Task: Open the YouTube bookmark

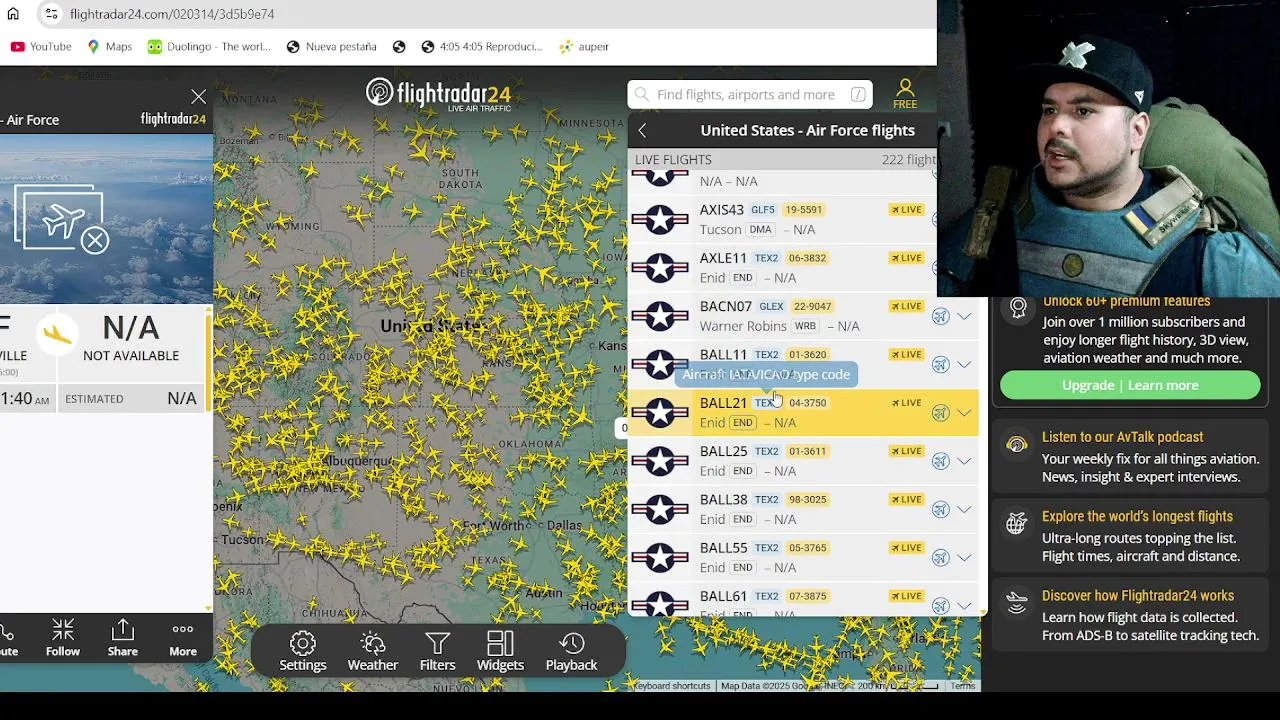Action: 41,46
